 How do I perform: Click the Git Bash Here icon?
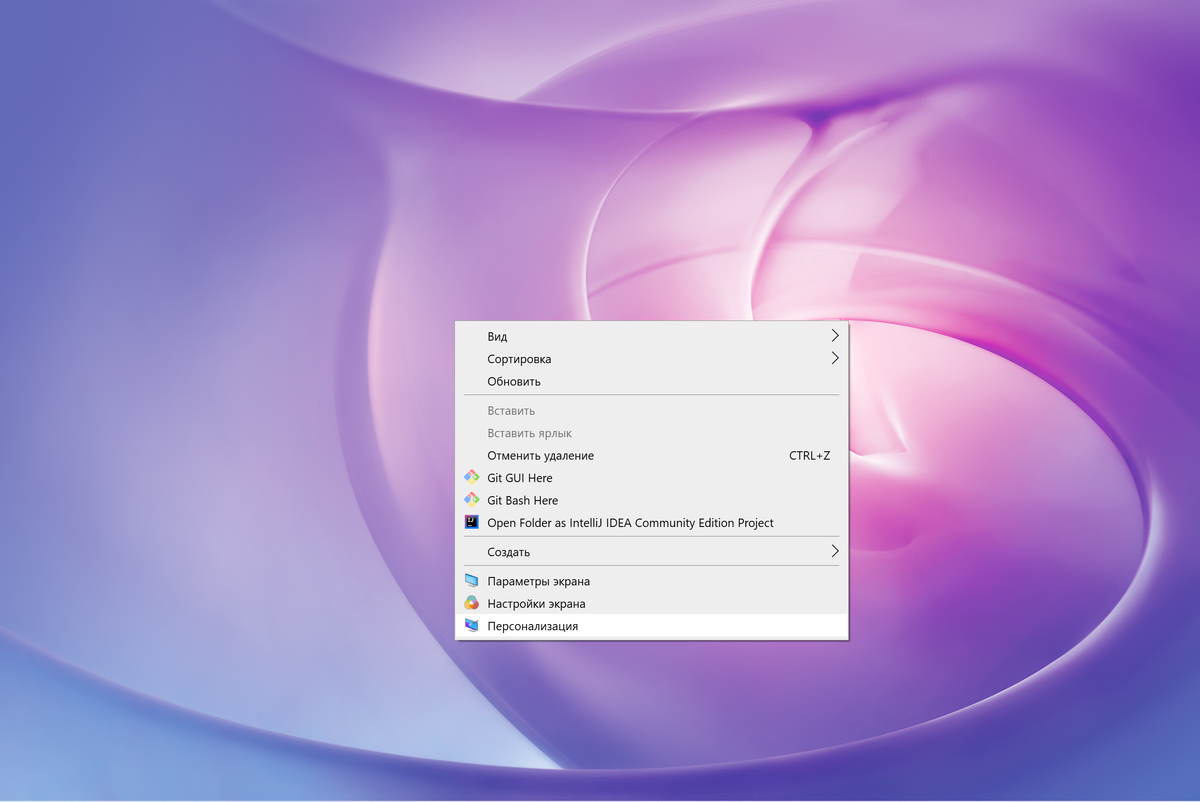pos(472,500)
